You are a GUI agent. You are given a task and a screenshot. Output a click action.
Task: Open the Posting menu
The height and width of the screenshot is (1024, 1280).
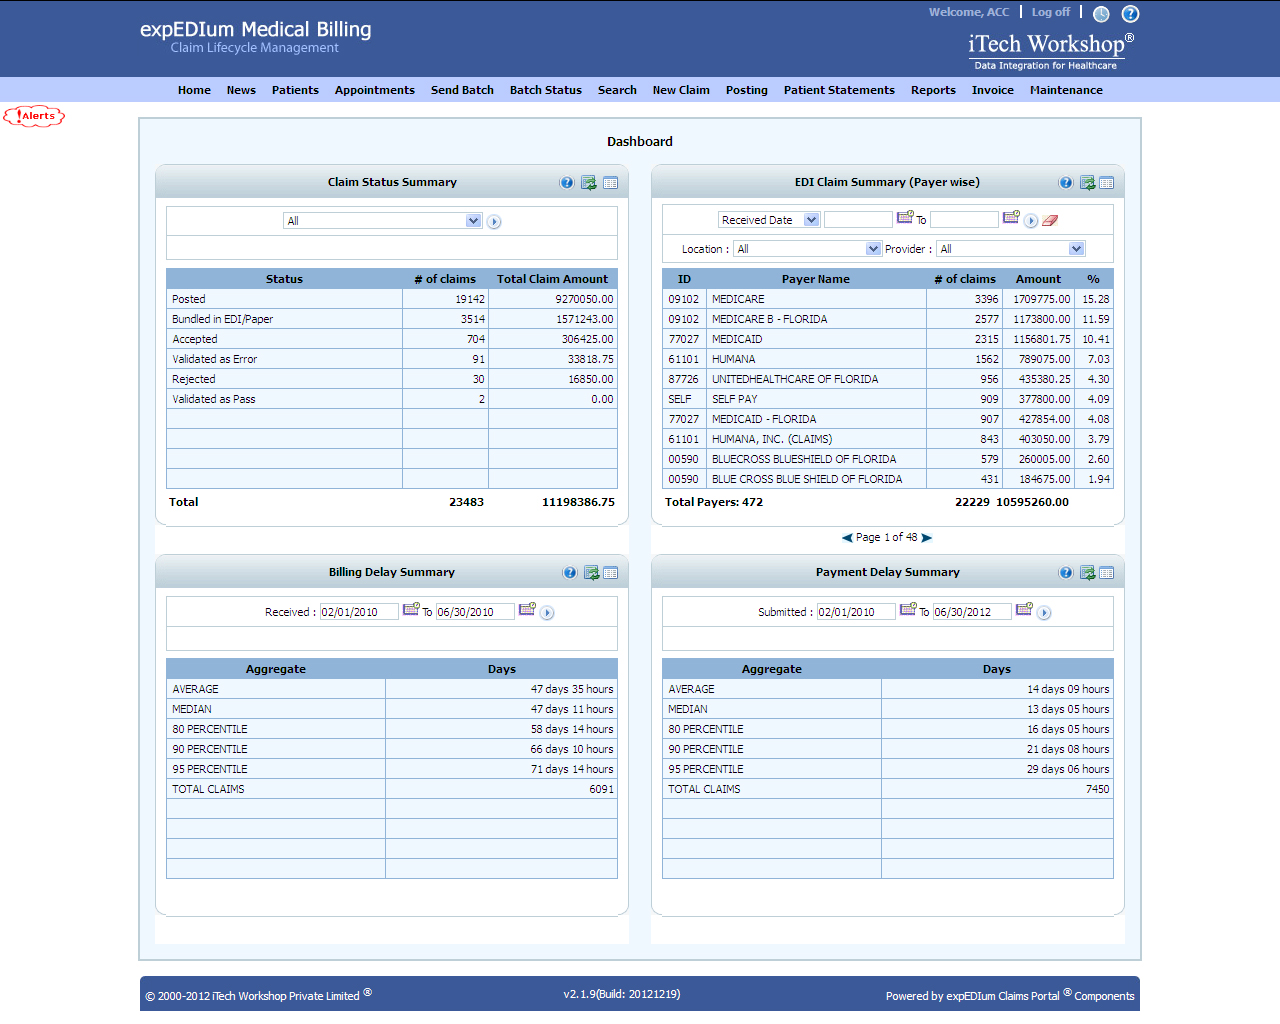pyautogui.click(x=747, y=90)
